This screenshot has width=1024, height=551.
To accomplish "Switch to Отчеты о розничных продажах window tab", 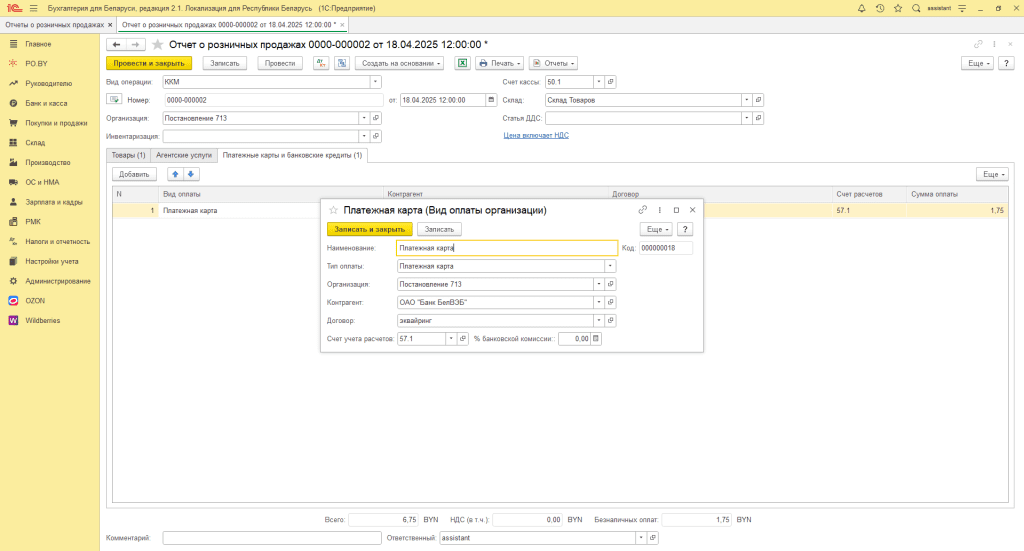I will coord(54,25).
